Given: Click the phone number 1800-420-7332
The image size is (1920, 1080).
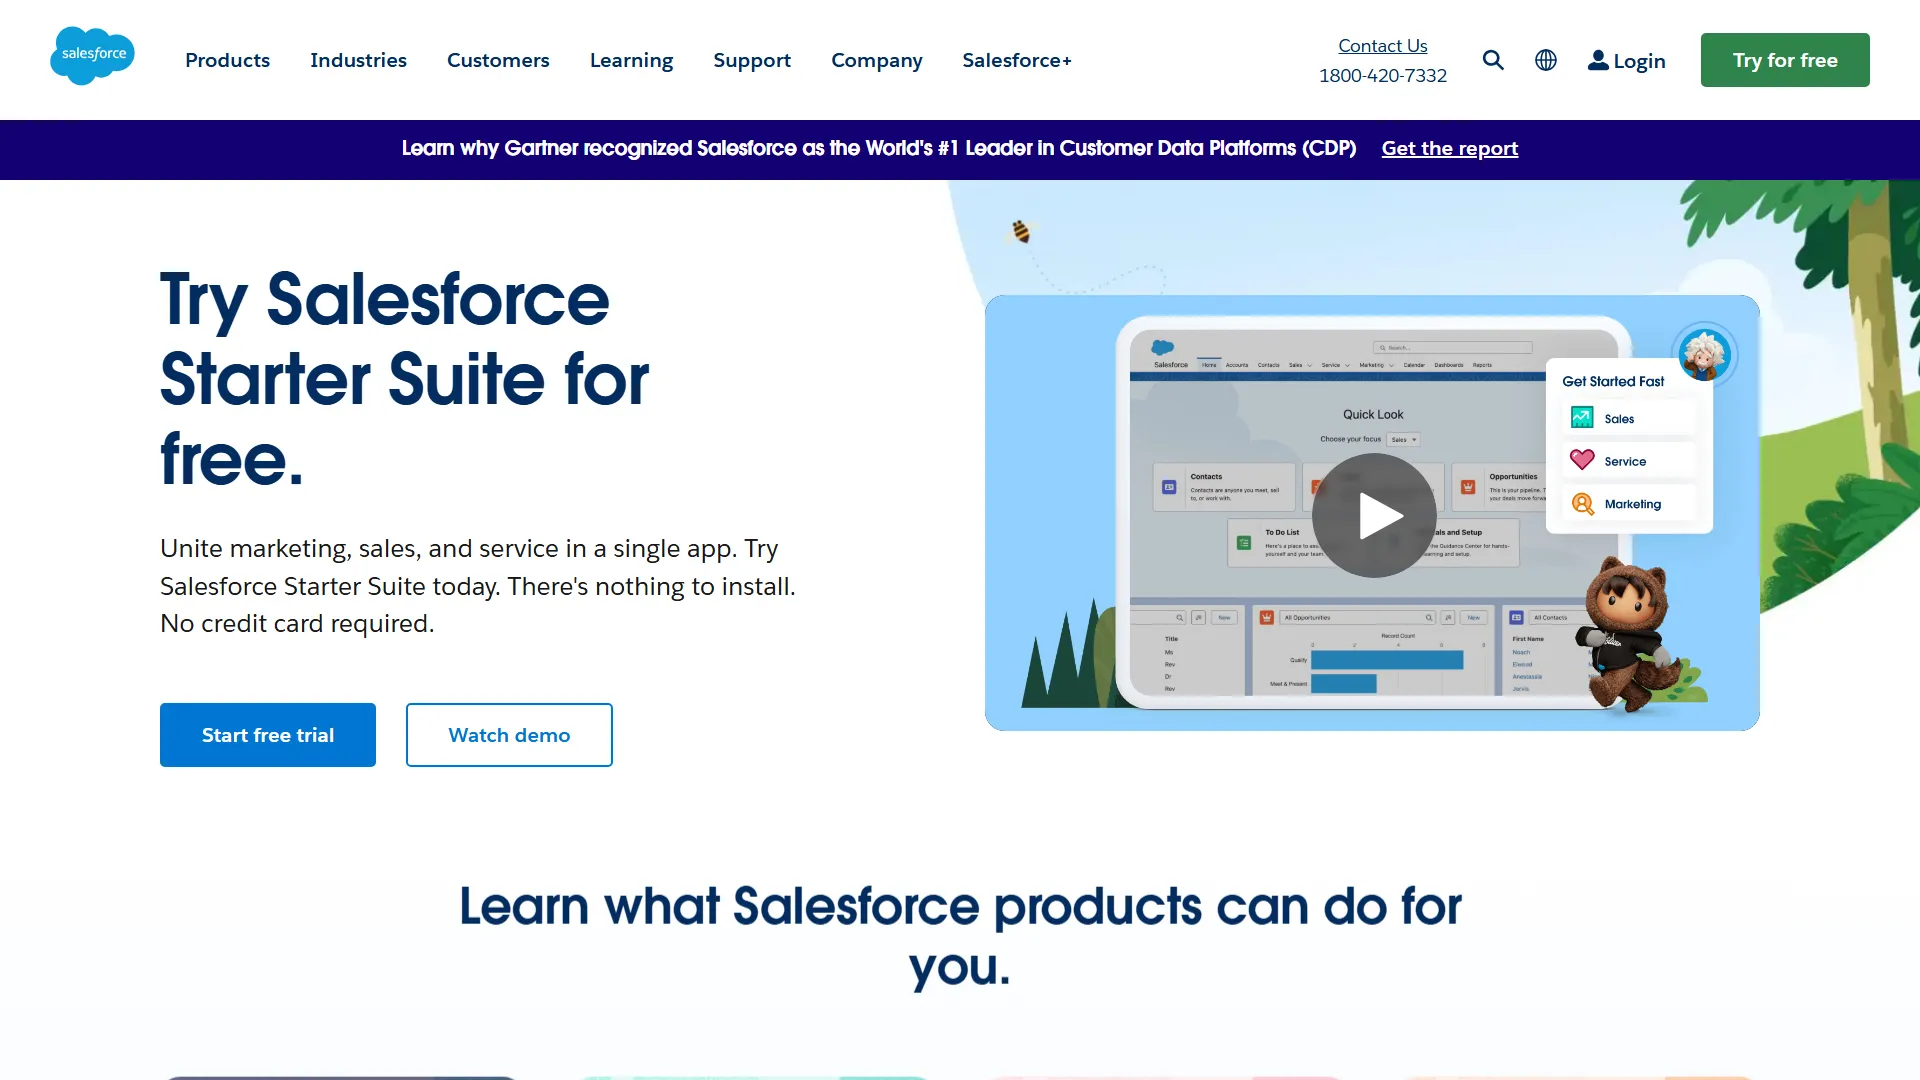Looking at the screenshot, I should (x=1383, y=75).
